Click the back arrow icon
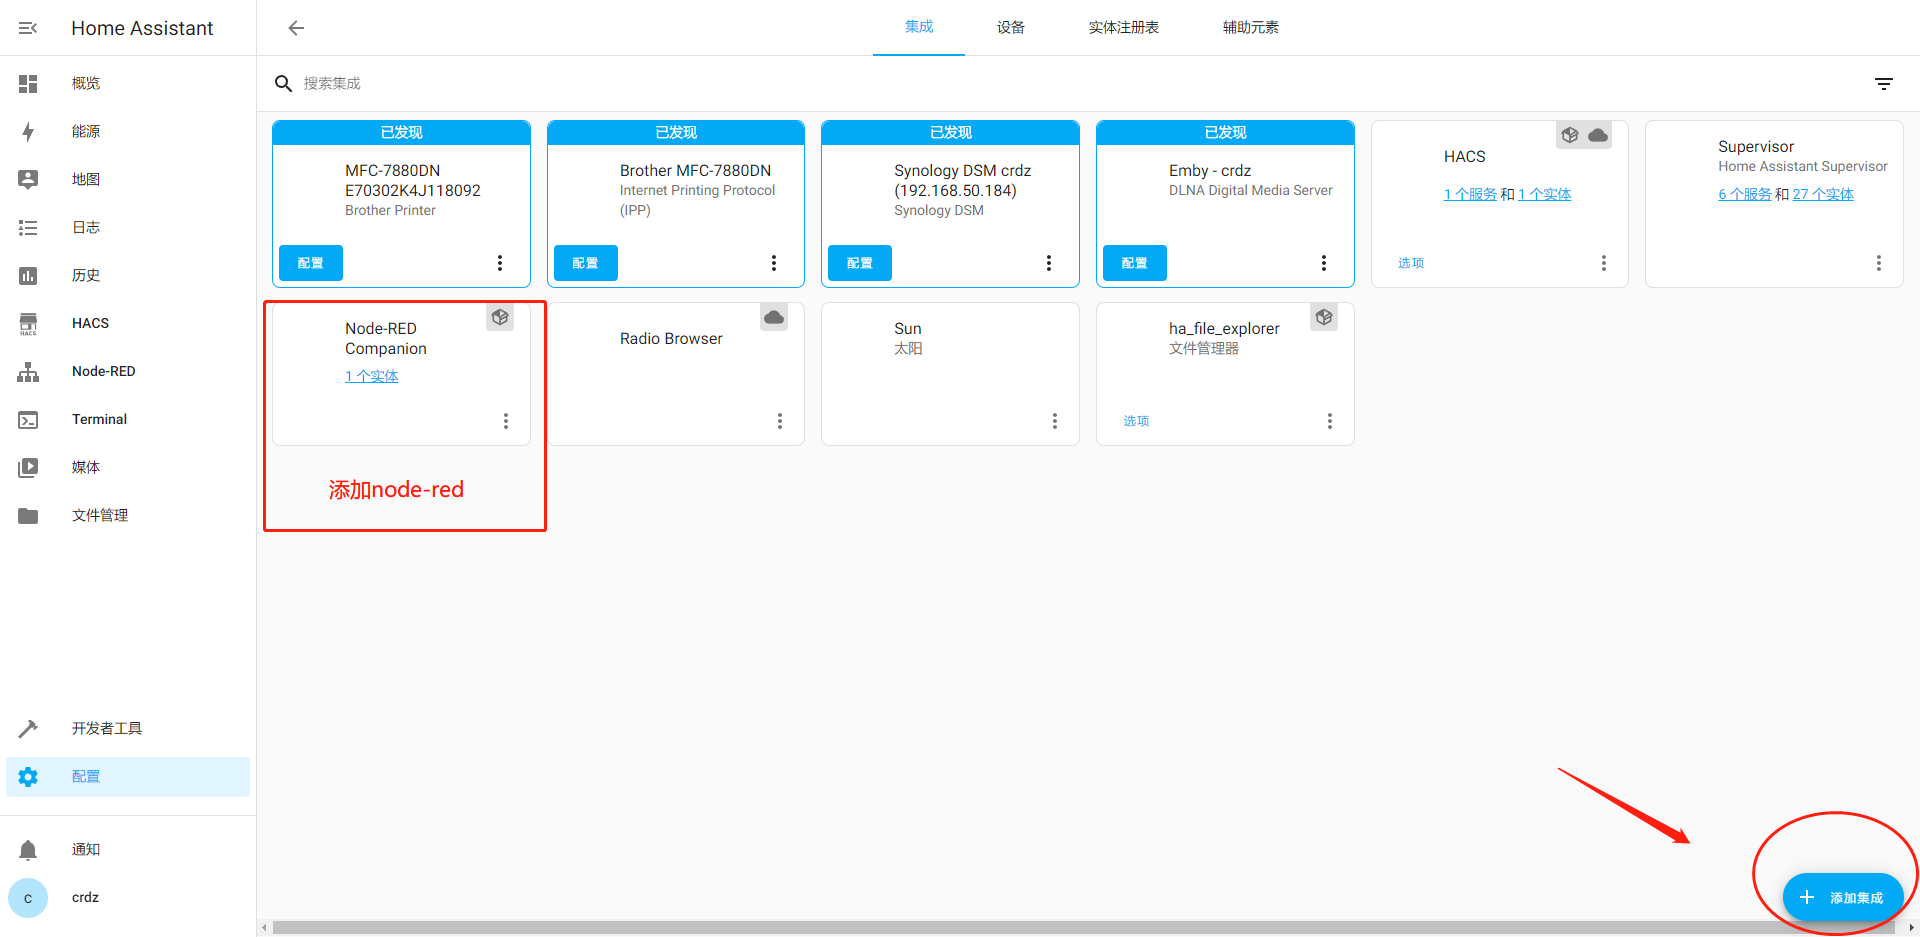This screenshot has width=1920, height=937. (x=296, y=28)
